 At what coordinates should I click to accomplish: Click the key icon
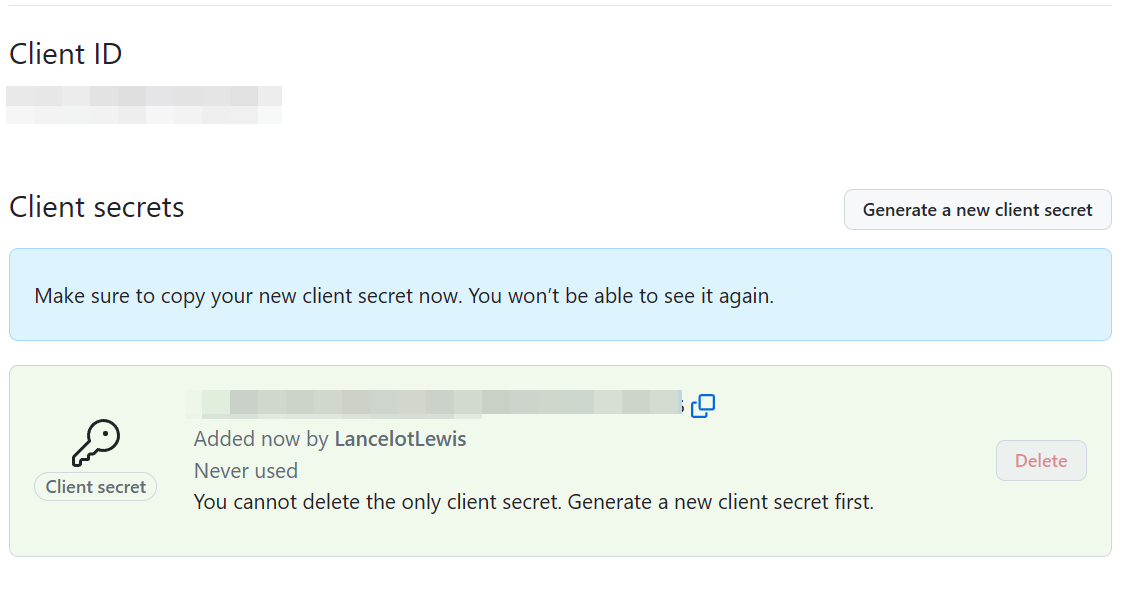pyautogui.click(x=96, y=443)
